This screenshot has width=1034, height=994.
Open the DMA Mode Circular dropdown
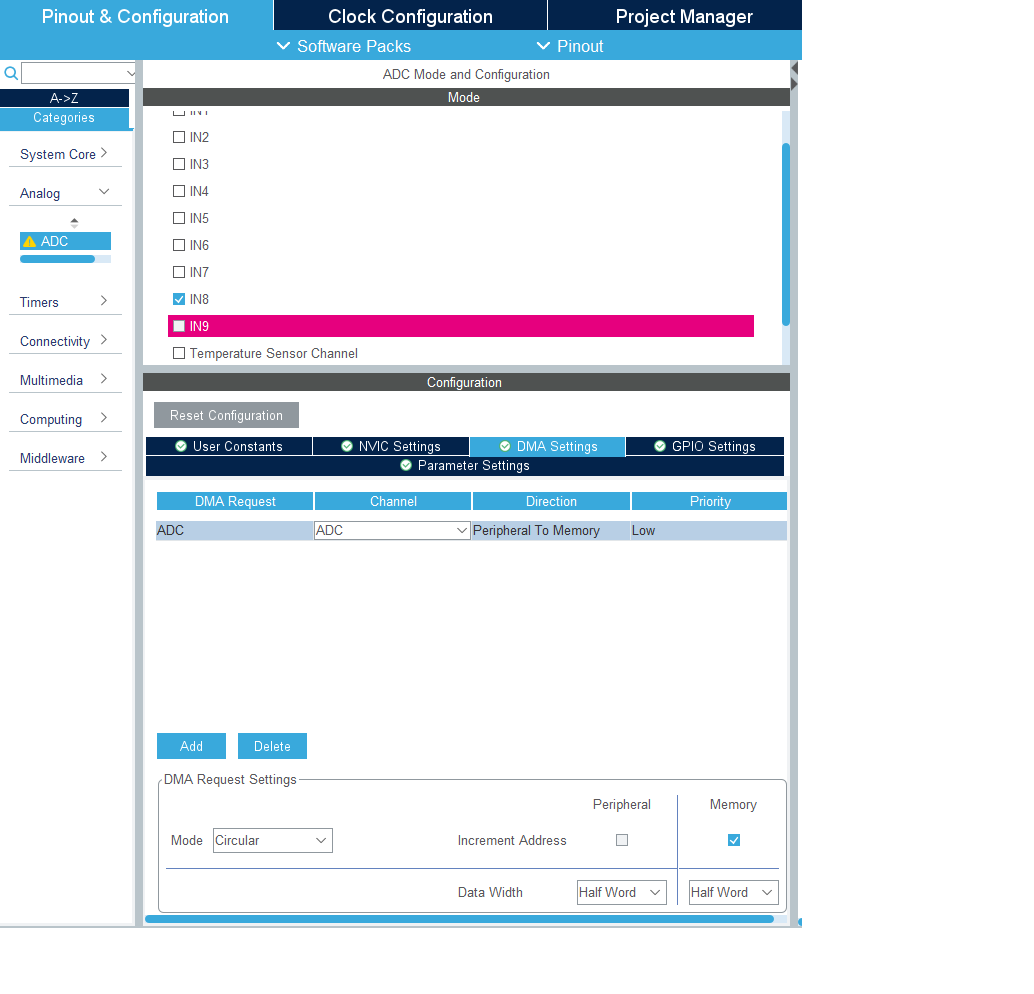[272, 840]
